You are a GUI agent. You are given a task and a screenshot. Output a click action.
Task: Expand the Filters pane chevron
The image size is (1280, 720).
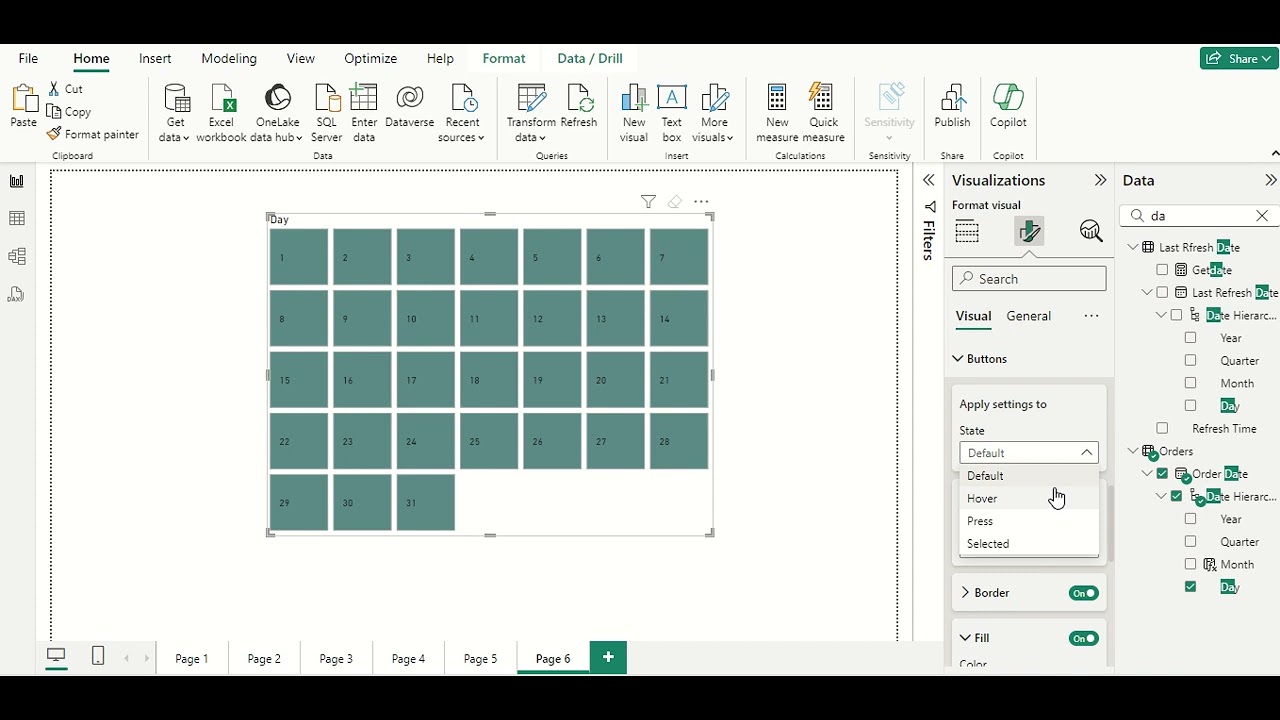click(929, 180)
